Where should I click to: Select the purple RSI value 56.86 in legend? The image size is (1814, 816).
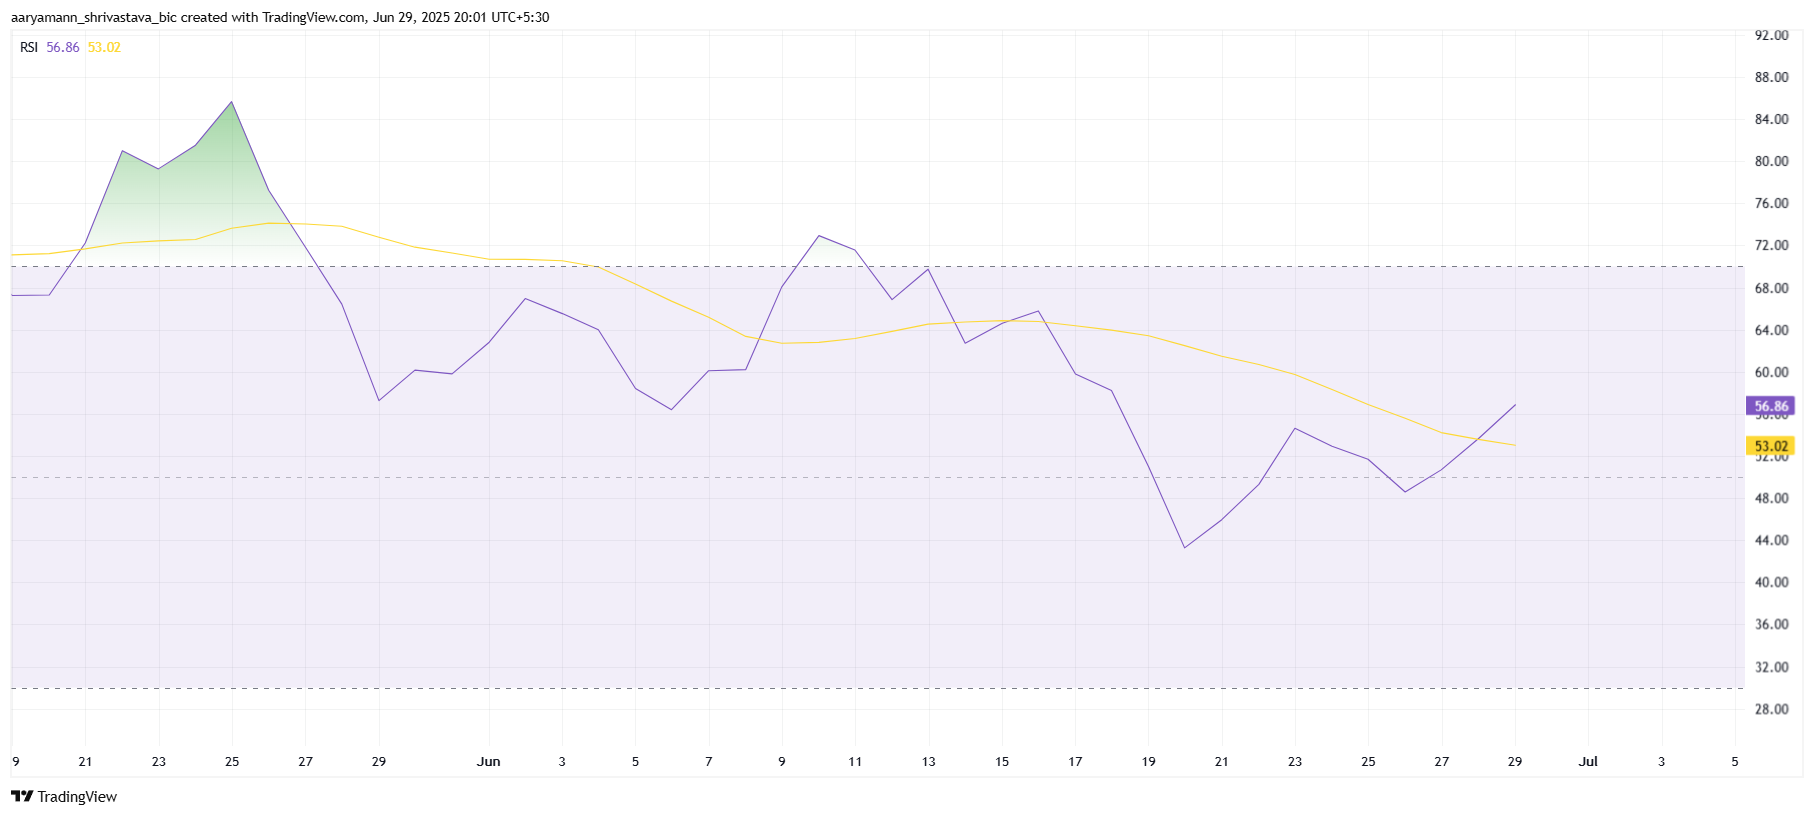coord(63,47)
